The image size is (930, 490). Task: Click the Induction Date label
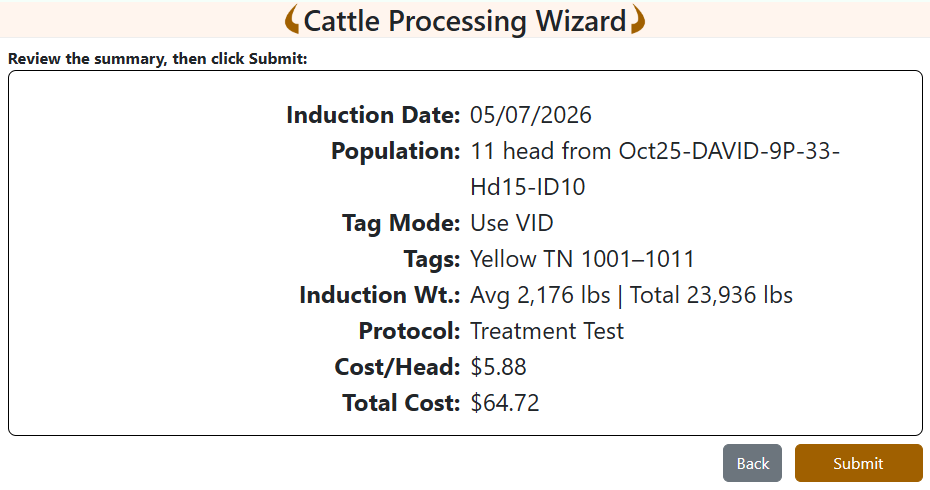point(373,114)
